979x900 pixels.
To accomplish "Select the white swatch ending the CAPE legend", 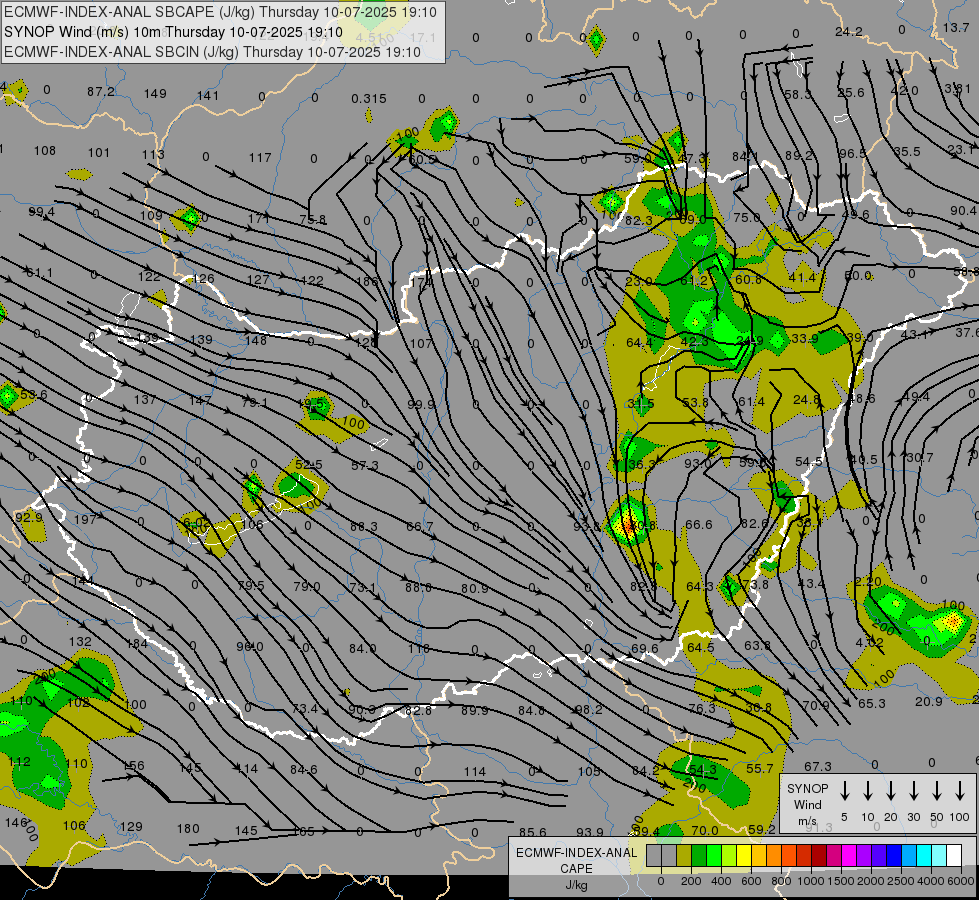I will pos(954,856).
